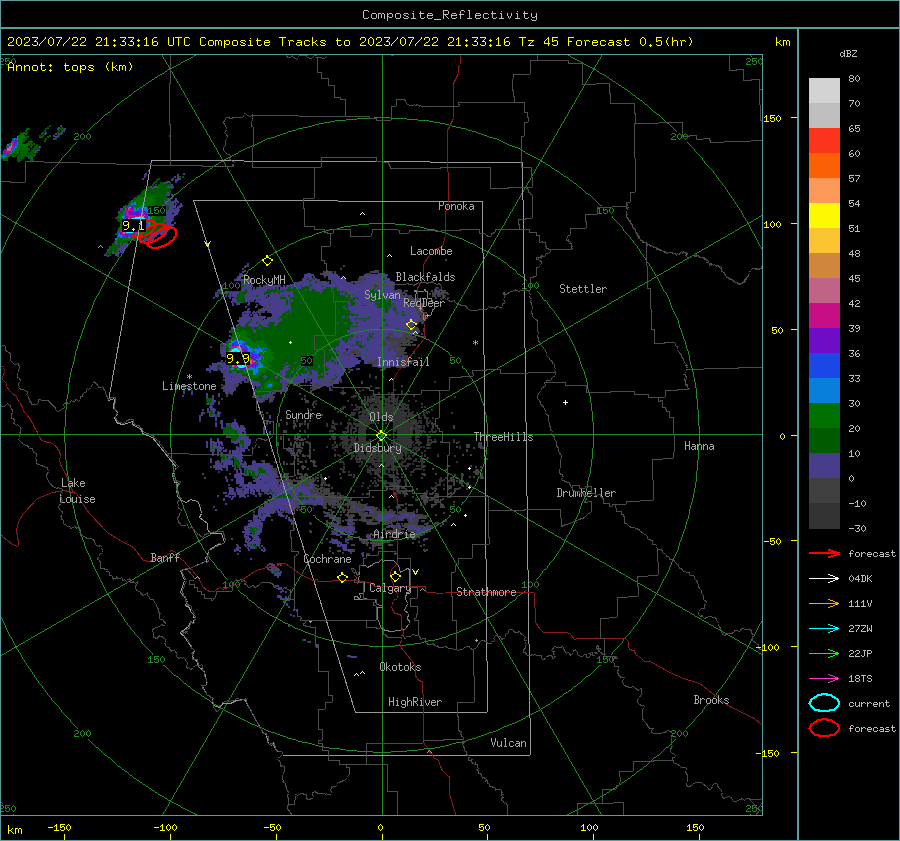Click the RedDeer city label
The image size is (900, 841).
tap(424, 303)
